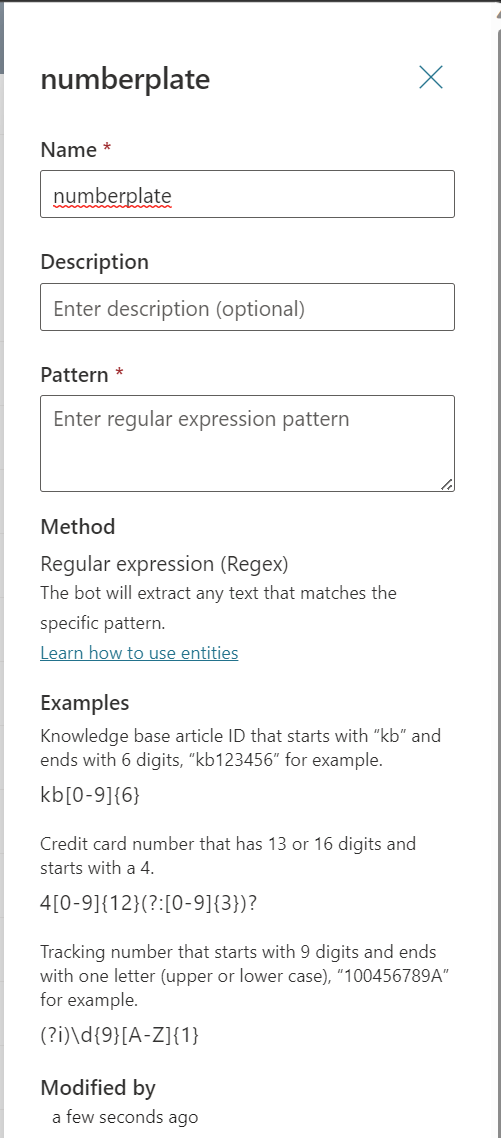Close the numberplate entity panel
Screen dimensions: 501x1138
click(431, 77)
